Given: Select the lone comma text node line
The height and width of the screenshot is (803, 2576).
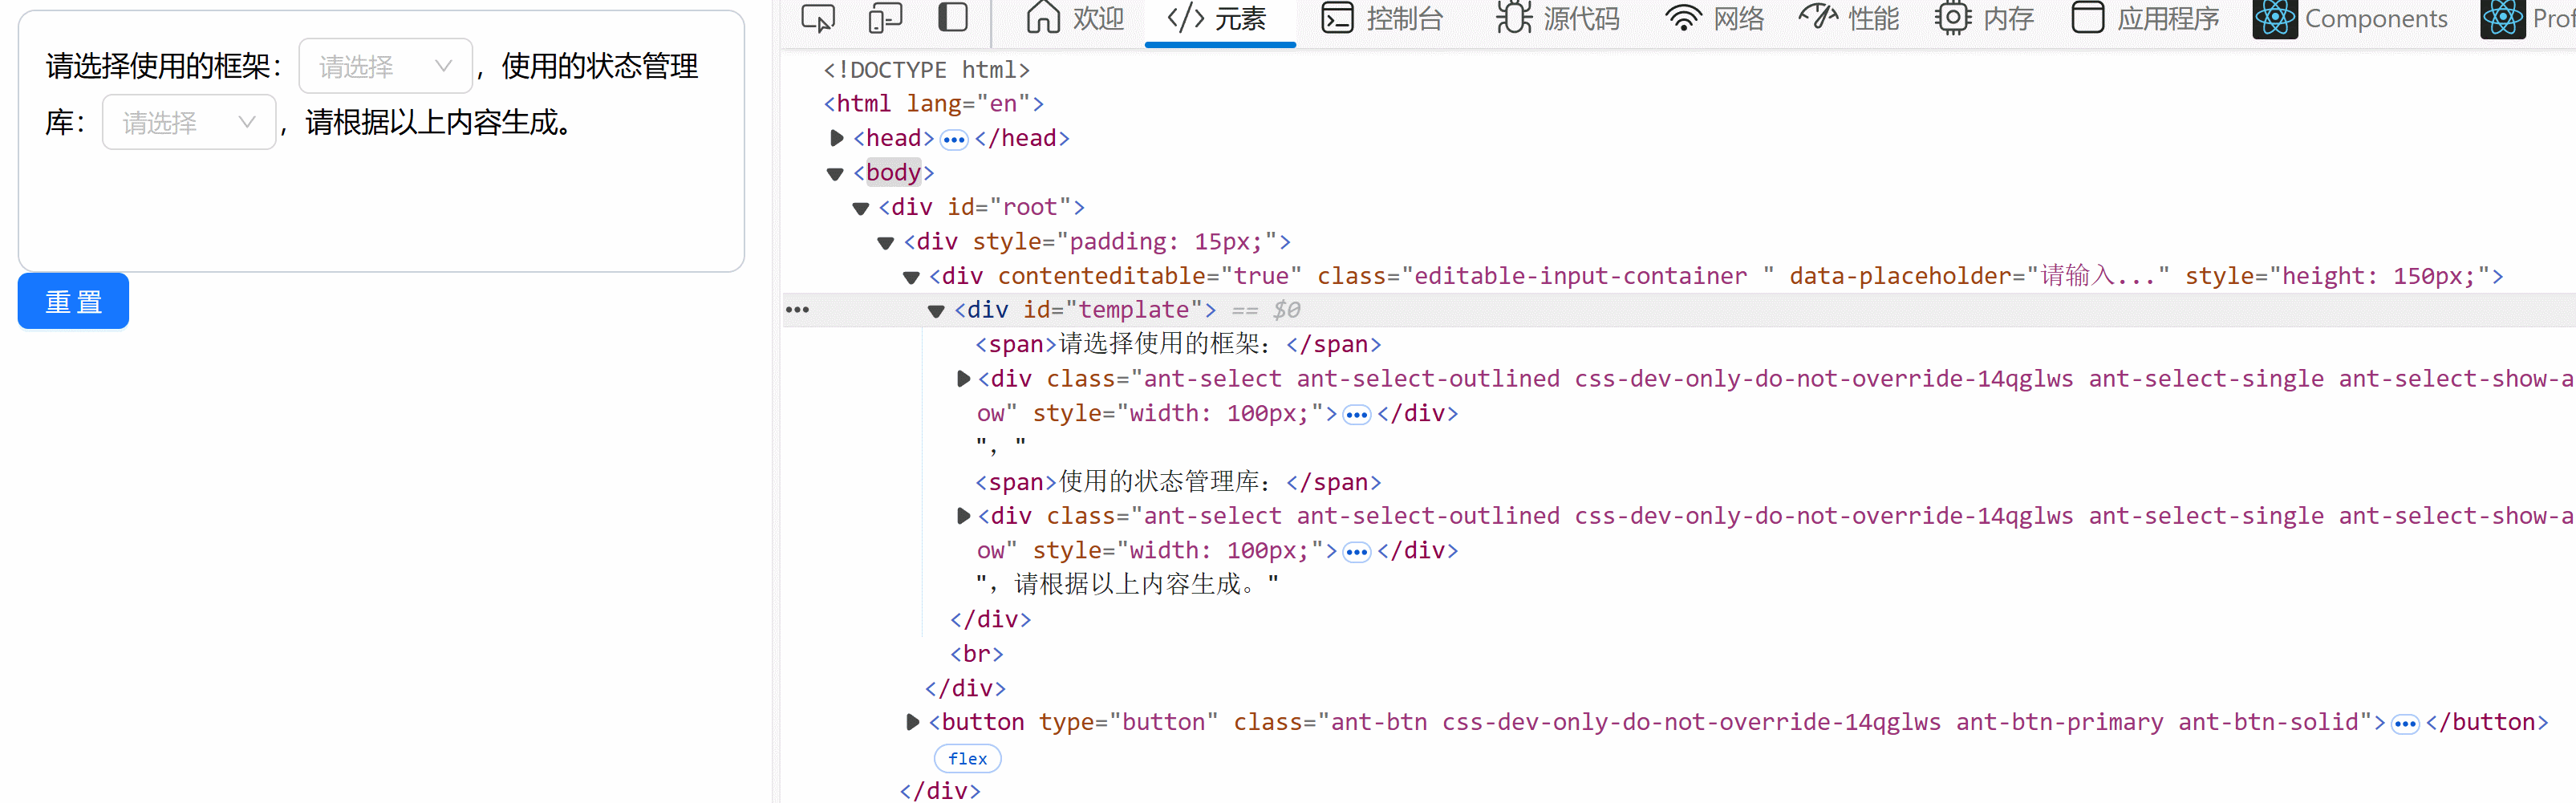Looking at the screenshot, I should pyautogui.click(x=1000, y=447).
